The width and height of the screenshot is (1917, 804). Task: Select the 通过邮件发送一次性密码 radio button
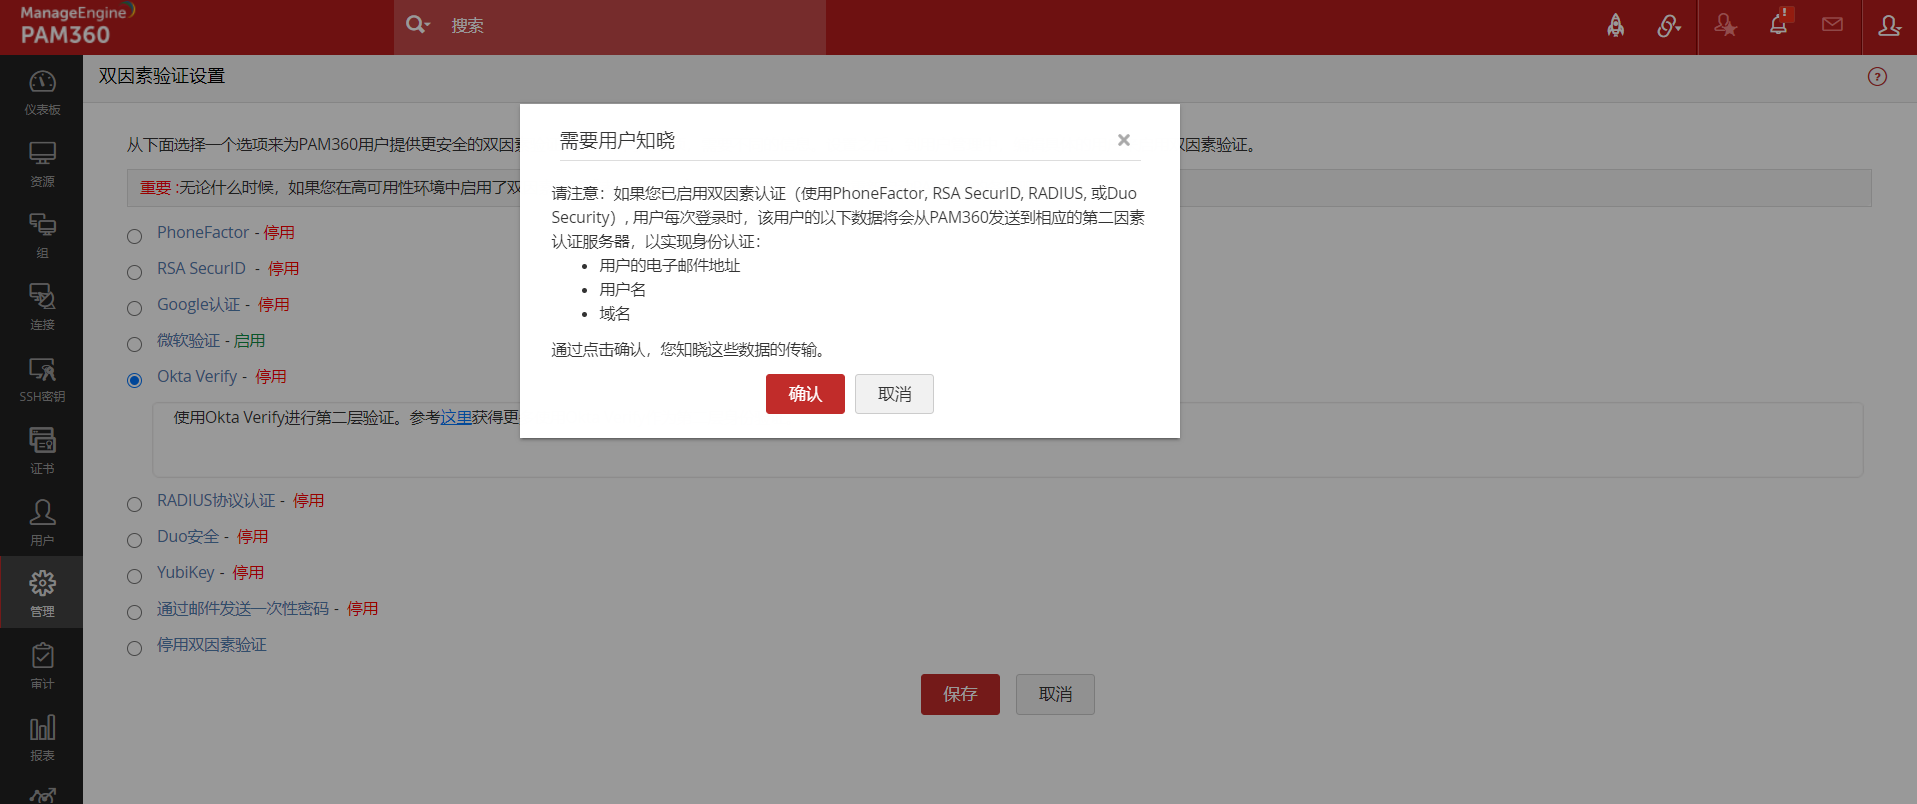click(135, 612)
